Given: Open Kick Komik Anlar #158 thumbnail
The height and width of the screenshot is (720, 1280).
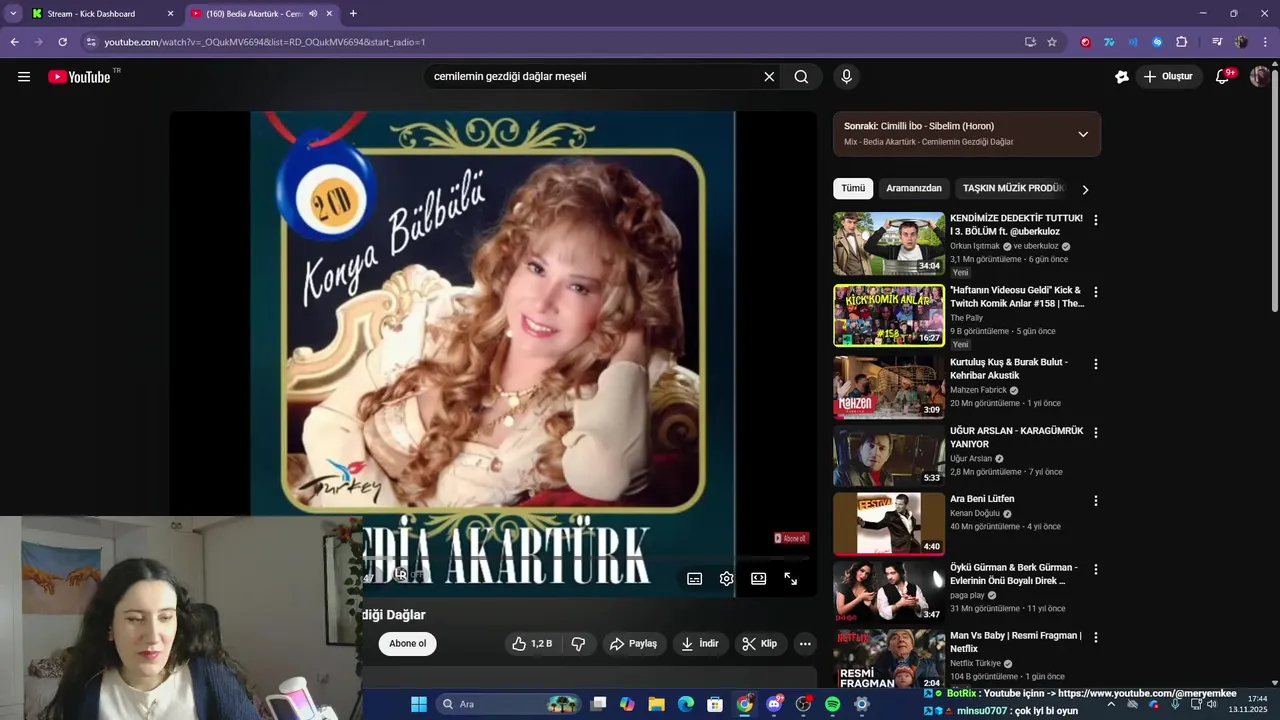Looking at the screenshot, I should [889, 316].
